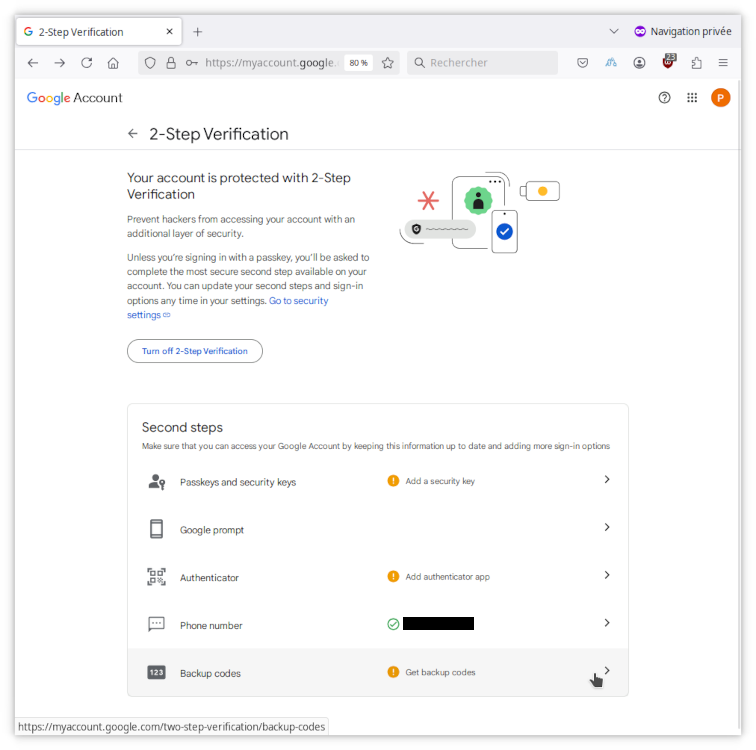Expand the Authenticator row chevron
This screenshot has width=756, height=750.
(x=607, y=575)
